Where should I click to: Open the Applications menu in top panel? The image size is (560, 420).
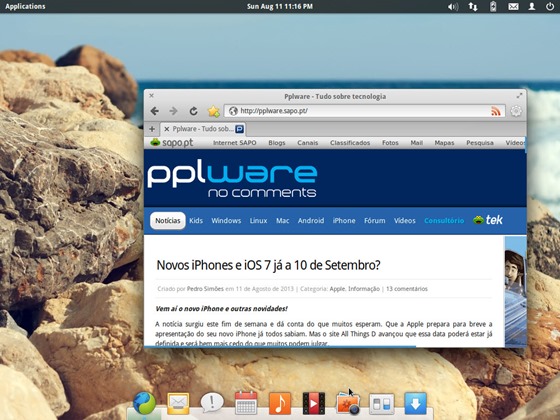click(x=25, y=6)
